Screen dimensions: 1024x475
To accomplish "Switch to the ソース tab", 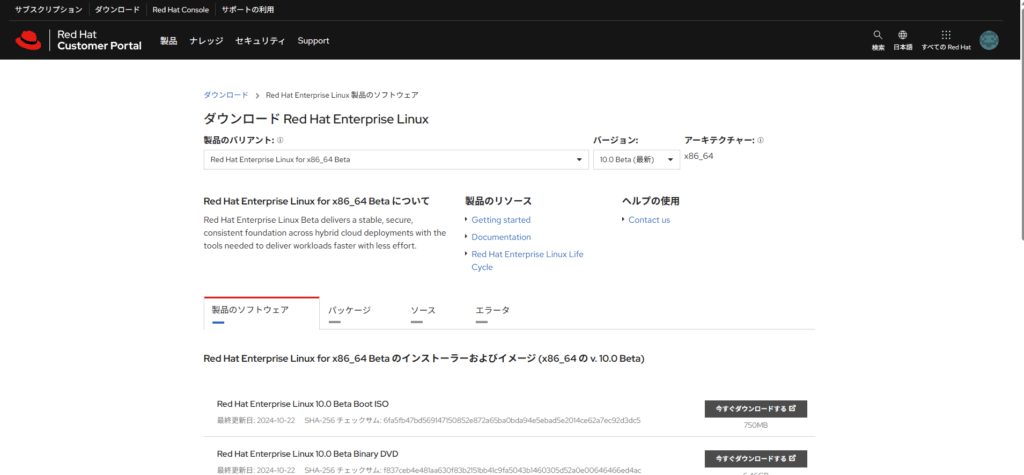I will click(x=423, y=311).
